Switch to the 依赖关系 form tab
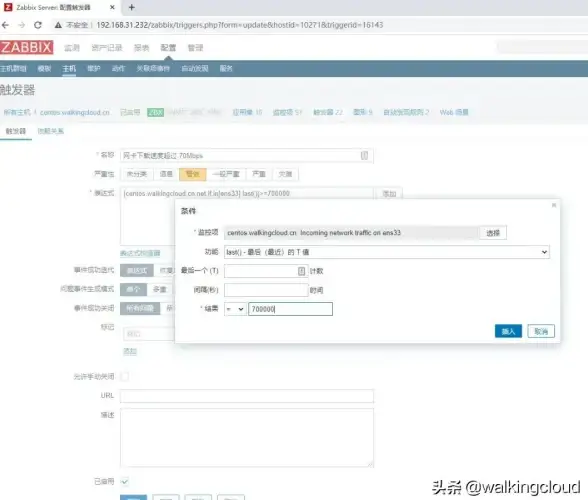 tap(51, 131)
